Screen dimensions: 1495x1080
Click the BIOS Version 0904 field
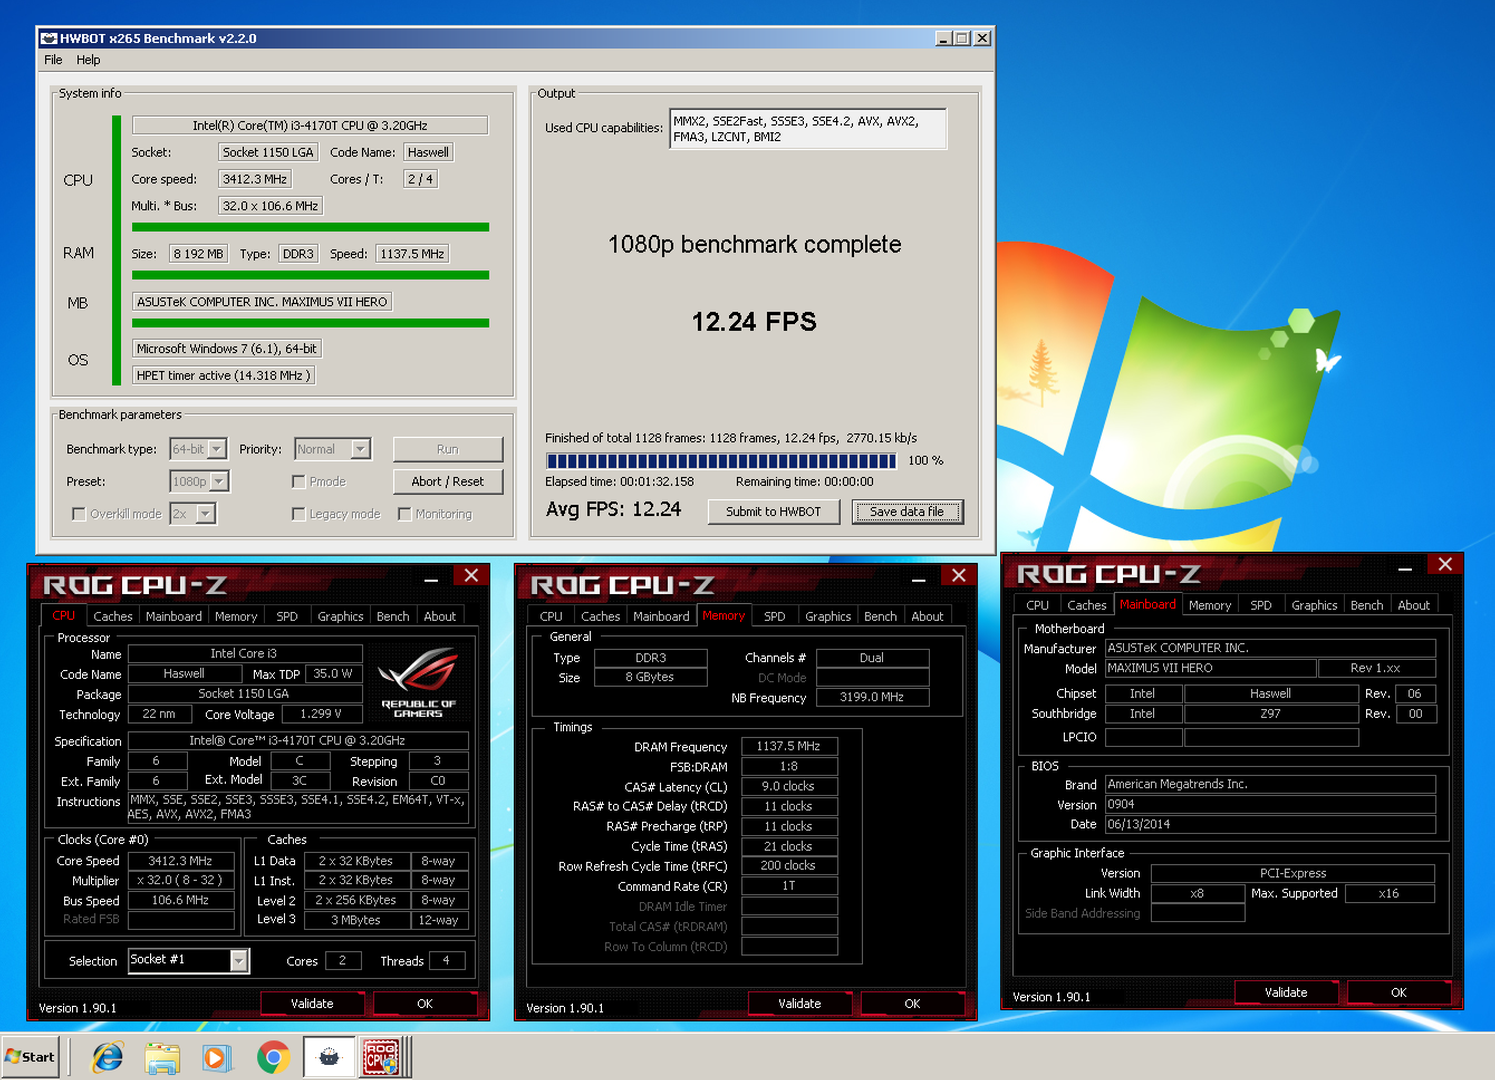click(1270, 804)
